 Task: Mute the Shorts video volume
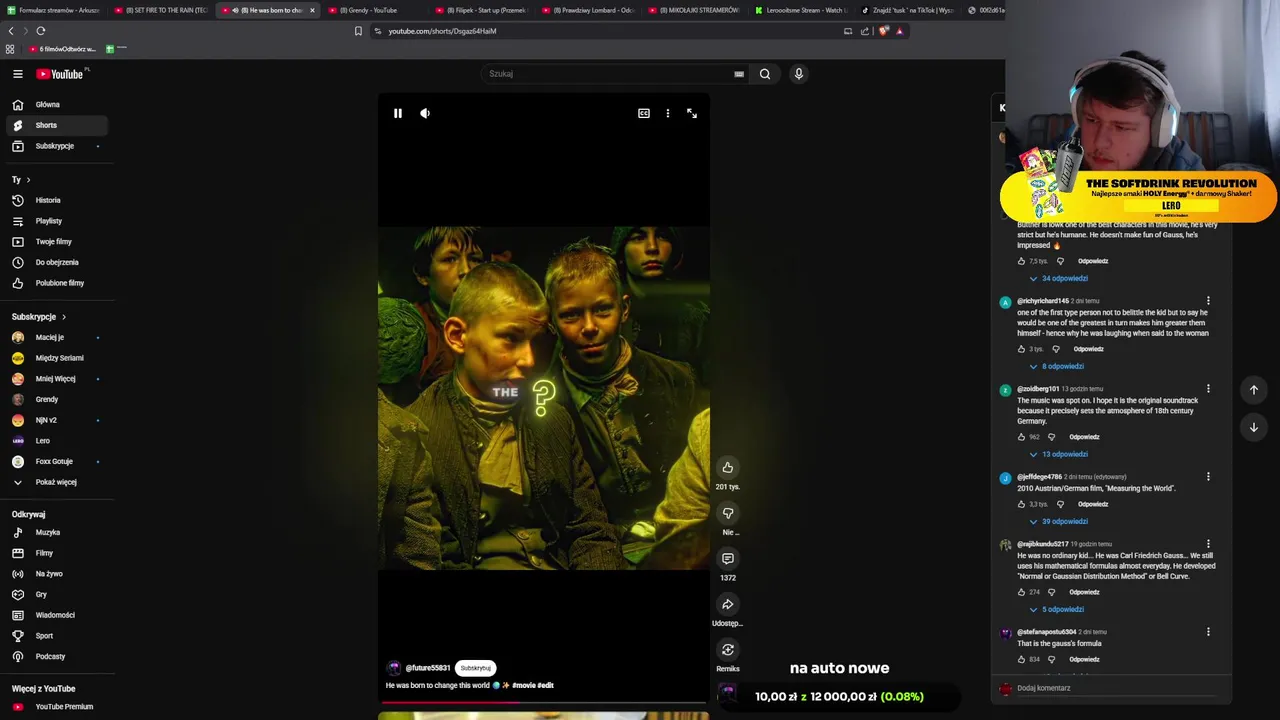425,113
